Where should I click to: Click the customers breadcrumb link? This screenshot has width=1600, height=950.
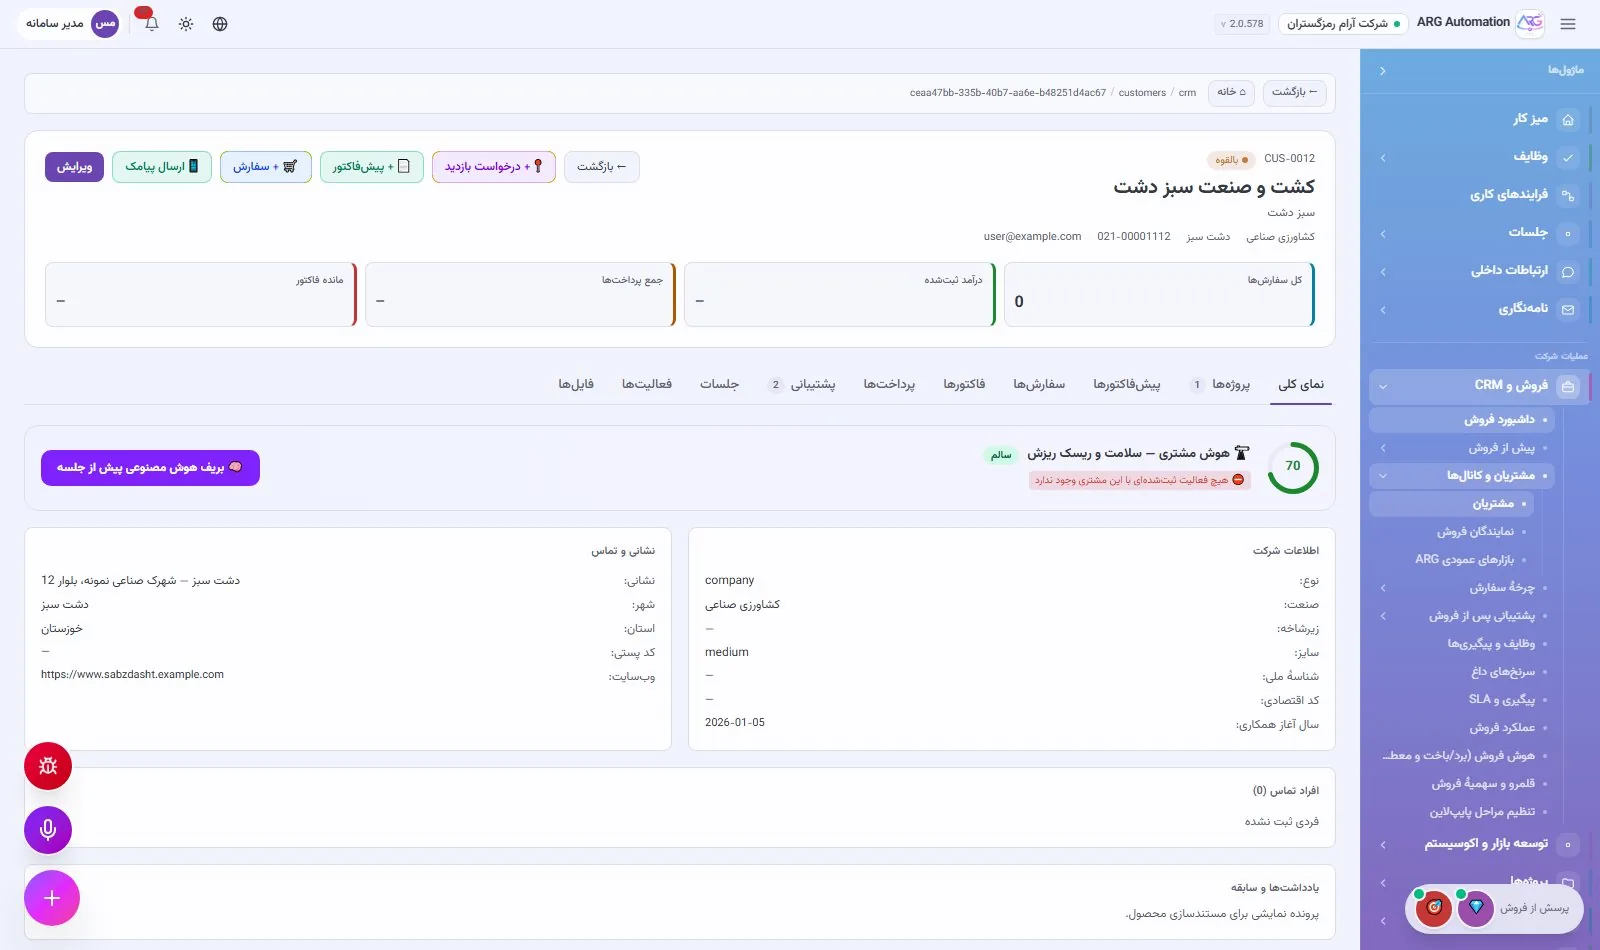pyautogui.click(x=1142, y=93)
